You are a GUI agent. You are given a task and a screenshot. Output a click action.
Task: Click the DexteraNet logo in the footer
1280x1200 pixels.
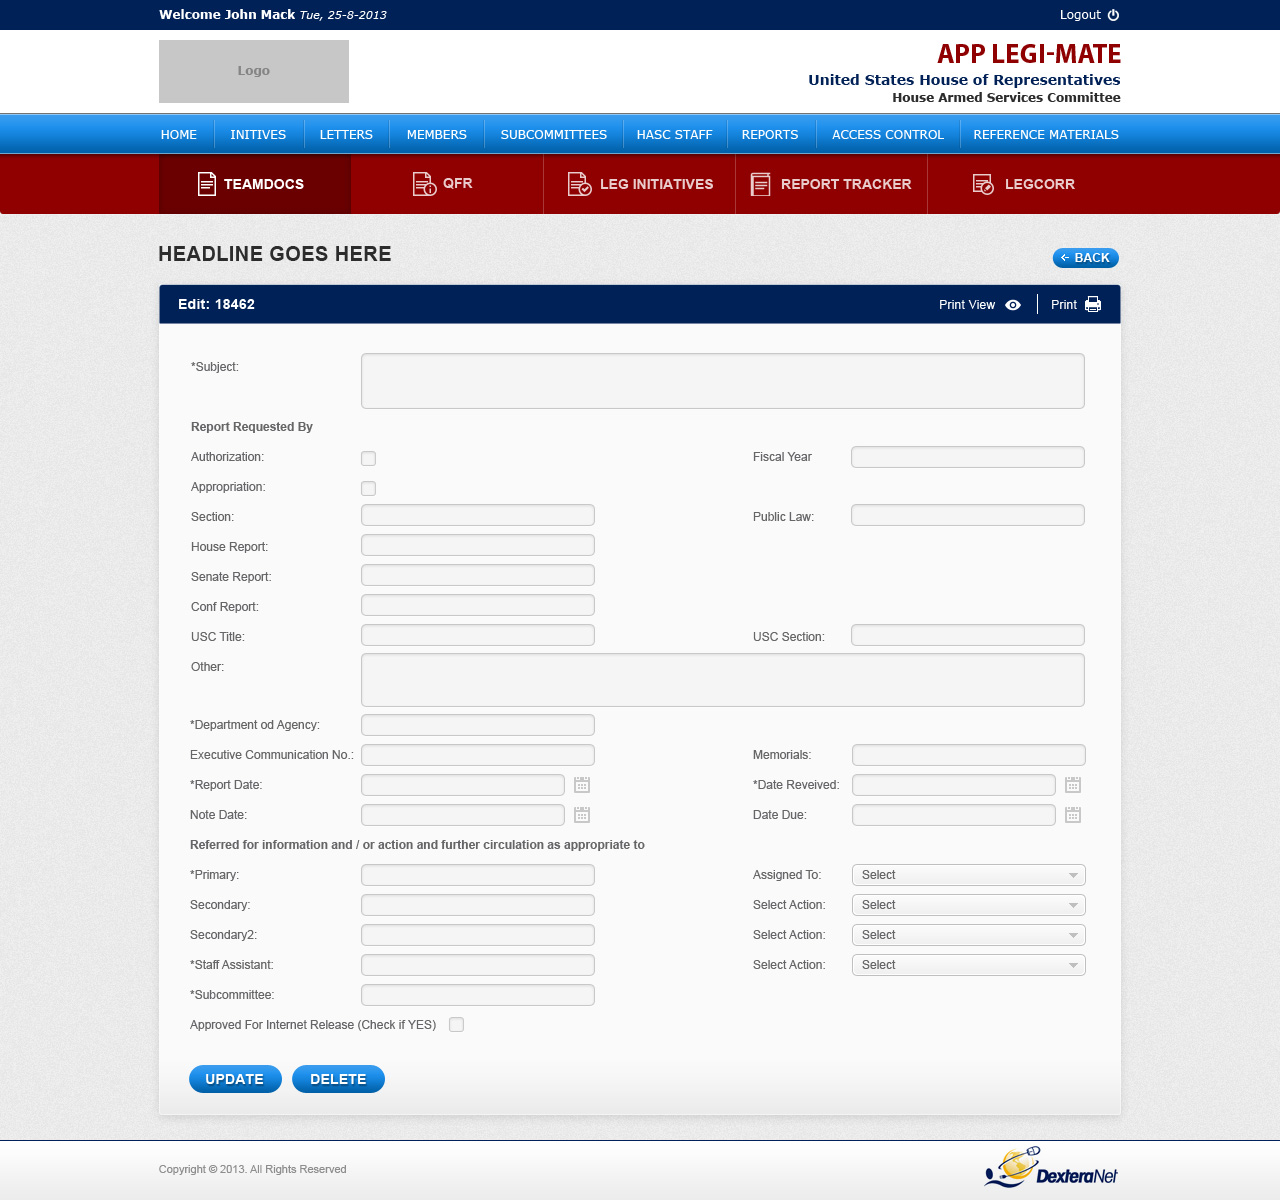coord(1051,1168)
